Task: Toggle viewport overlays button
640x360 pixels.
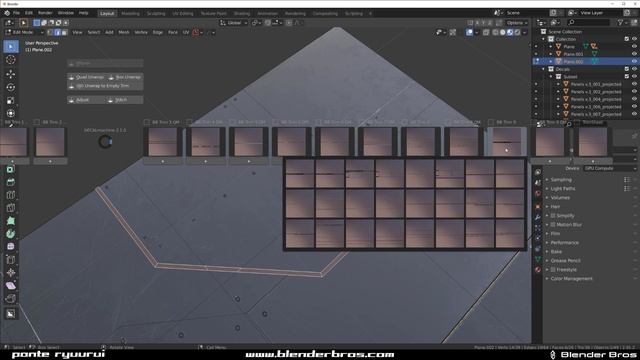Action: 469,32
